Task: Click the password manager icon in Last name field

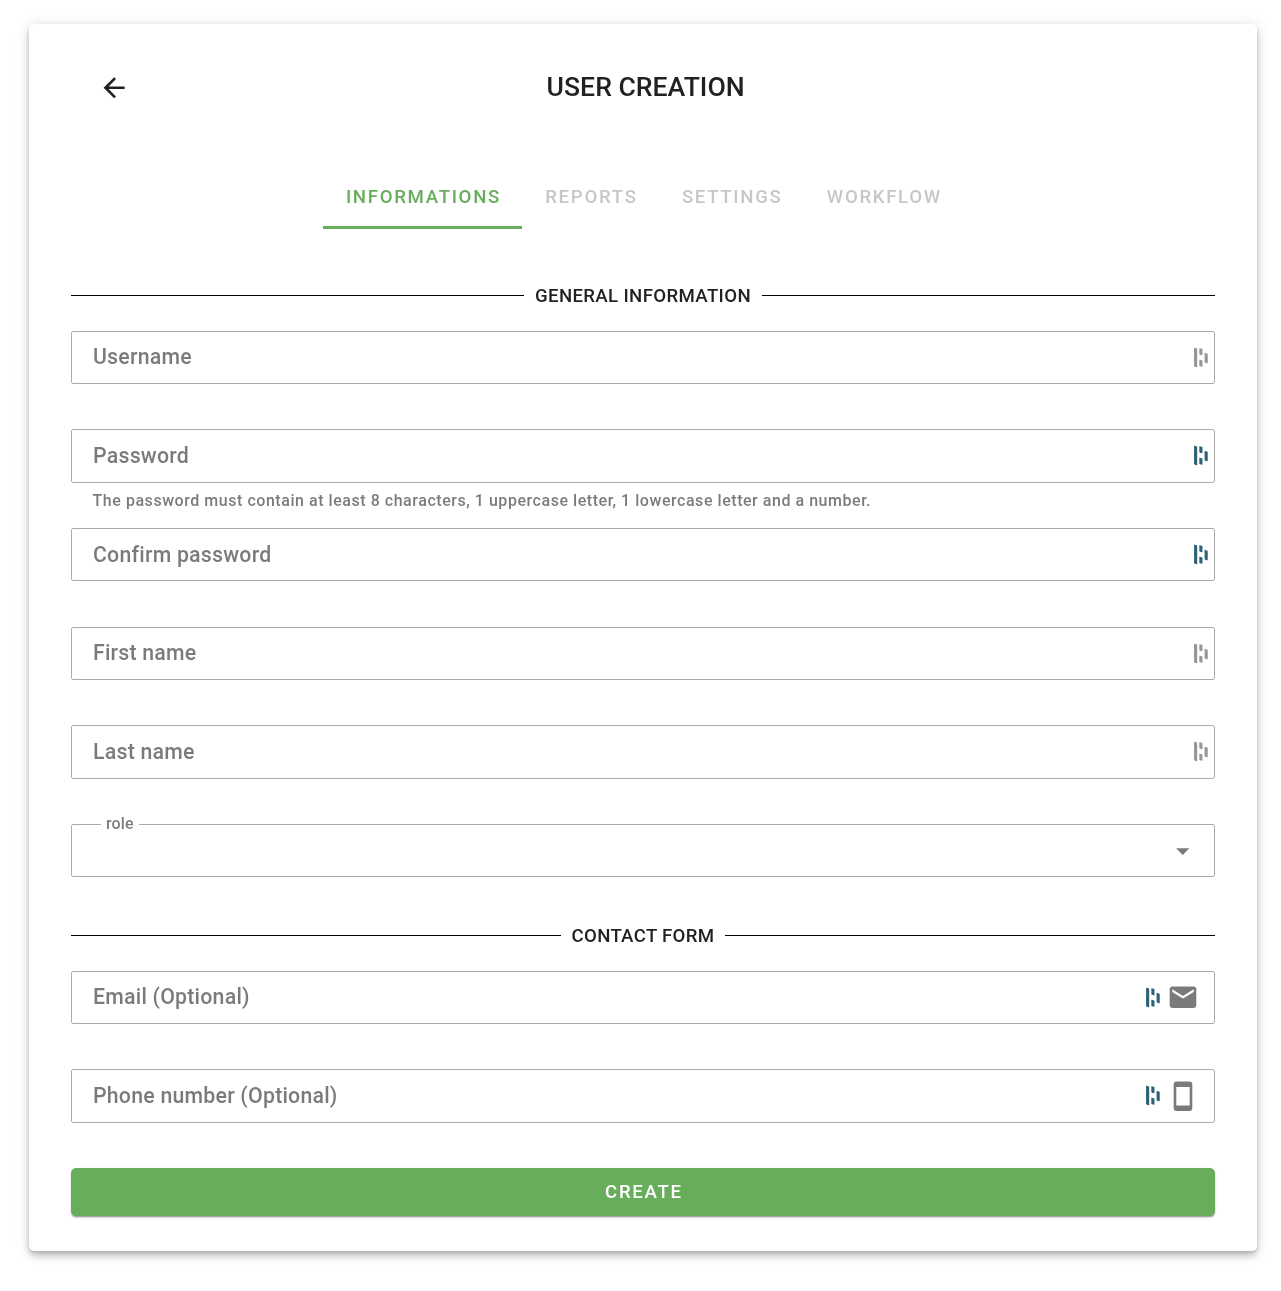Action: coord(1200,752)
